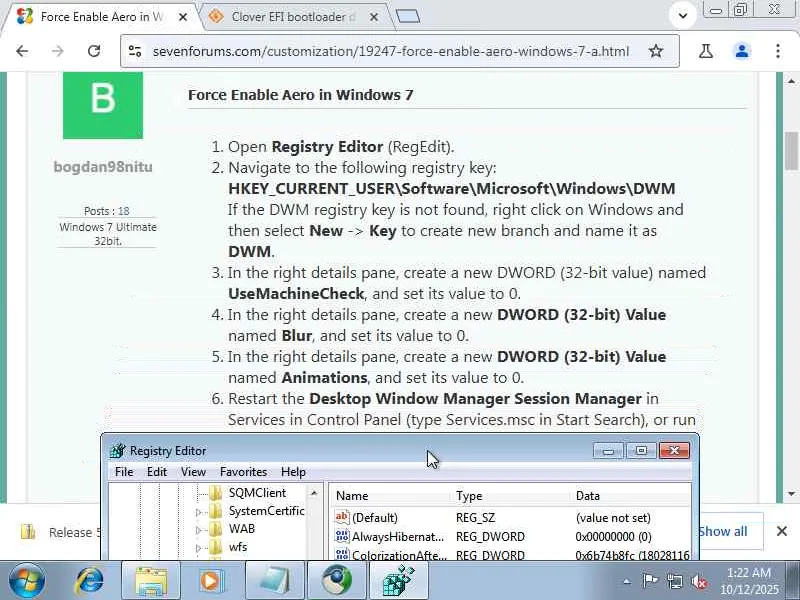Select SystemCertificates key folder

coord(266,511)
